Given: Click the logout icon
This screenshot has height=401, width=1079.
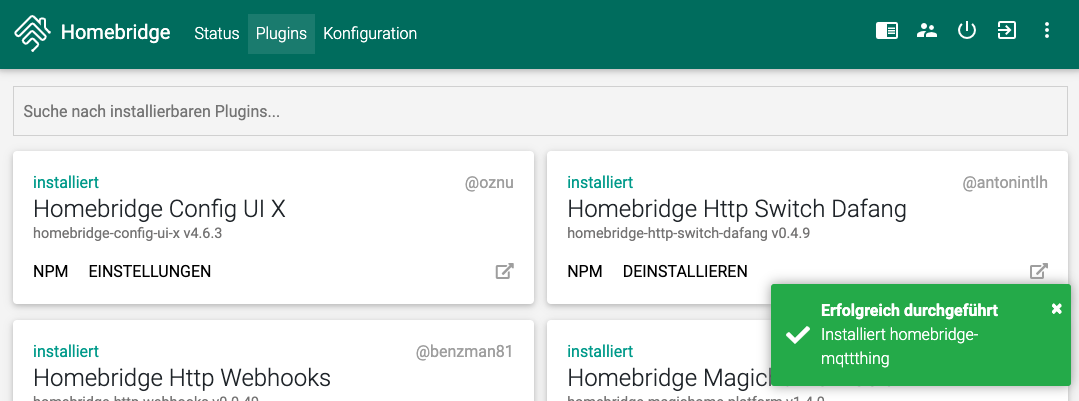Looking at the screenshot, I should pos(1007,30).
